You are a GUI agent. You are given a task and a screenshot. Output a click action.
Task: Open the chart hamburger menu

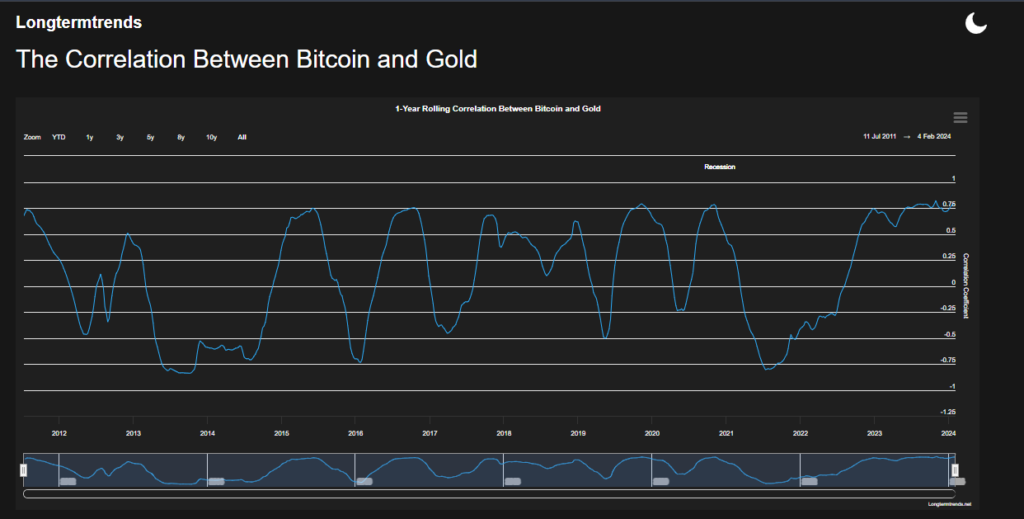point(960,118)
